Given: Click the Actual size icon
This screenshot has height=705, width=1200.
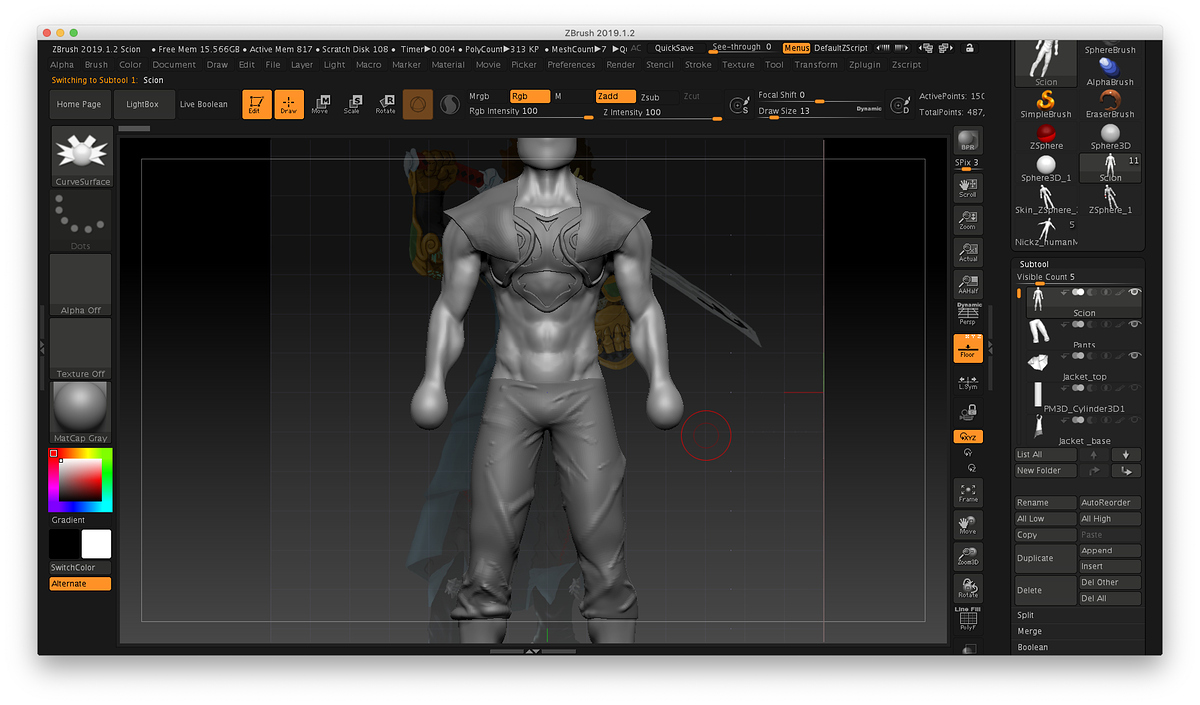Looking at the screenshot, I should click(968, 252).
